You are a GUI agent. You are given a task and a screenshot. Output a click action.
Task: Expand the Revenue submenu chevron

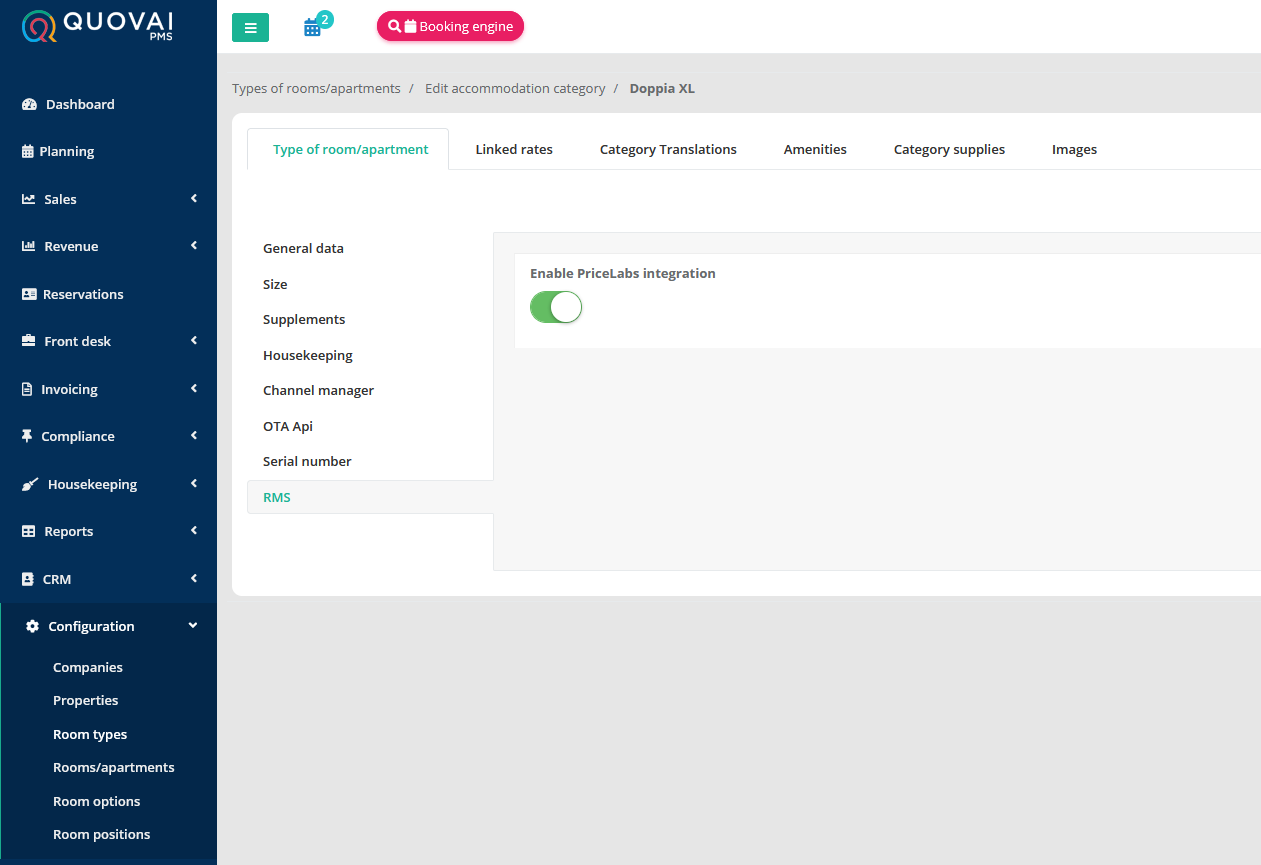(194, 246)
